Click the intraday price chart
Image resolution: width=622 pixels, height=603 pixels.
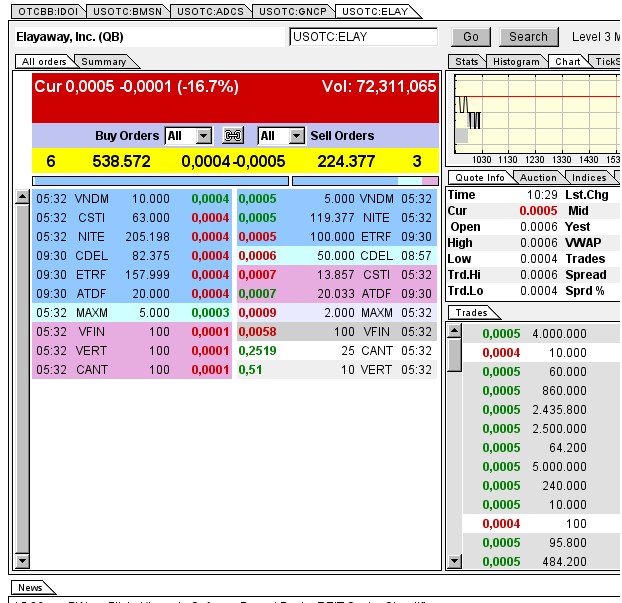click(537, 114)
